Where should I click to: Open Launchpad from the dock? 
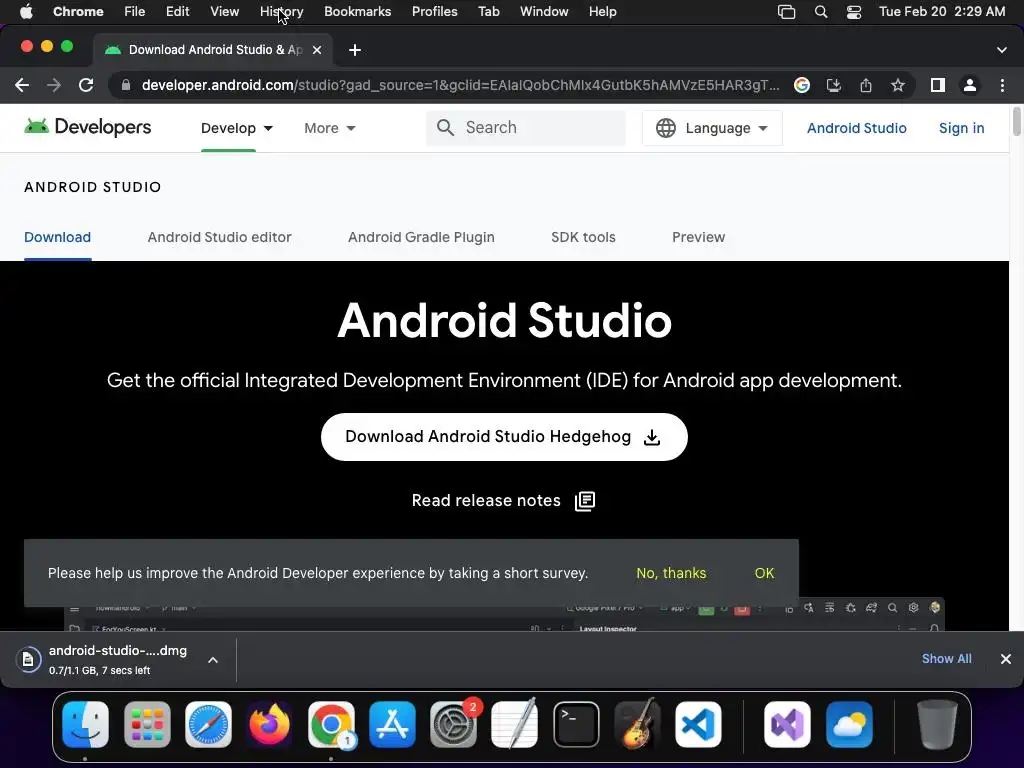coord(147,724)
